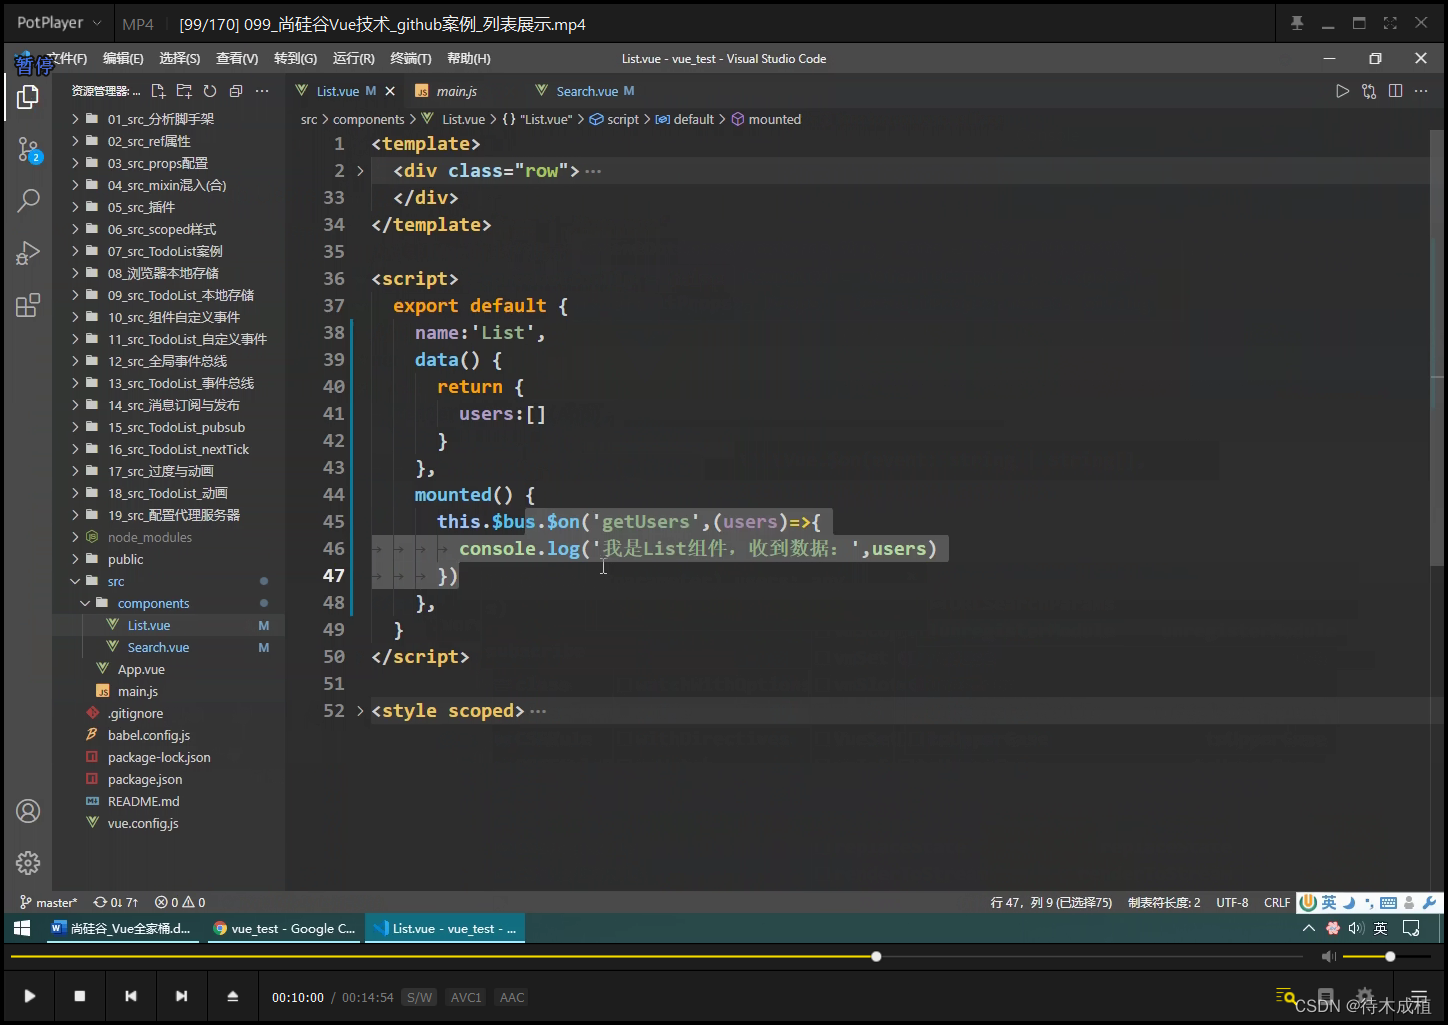This screenshot has height=1025, width=1448.
Task: Mute PotPlayer via speaker icon
Action: (x=1328, y=957)
